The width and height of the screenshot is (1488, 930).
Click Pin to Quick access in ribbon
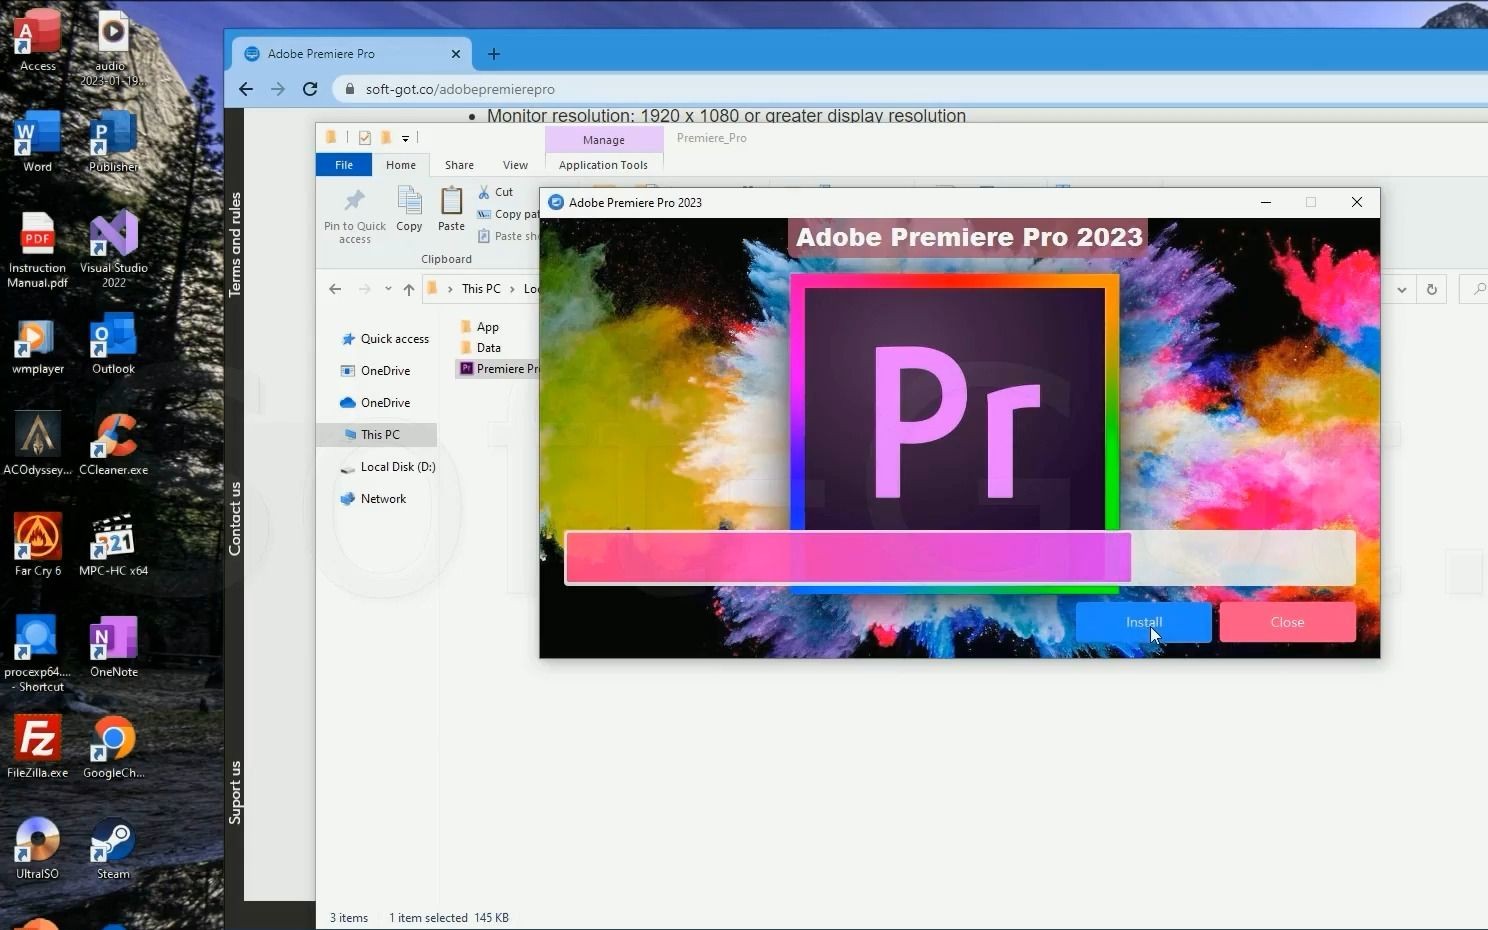355,215
